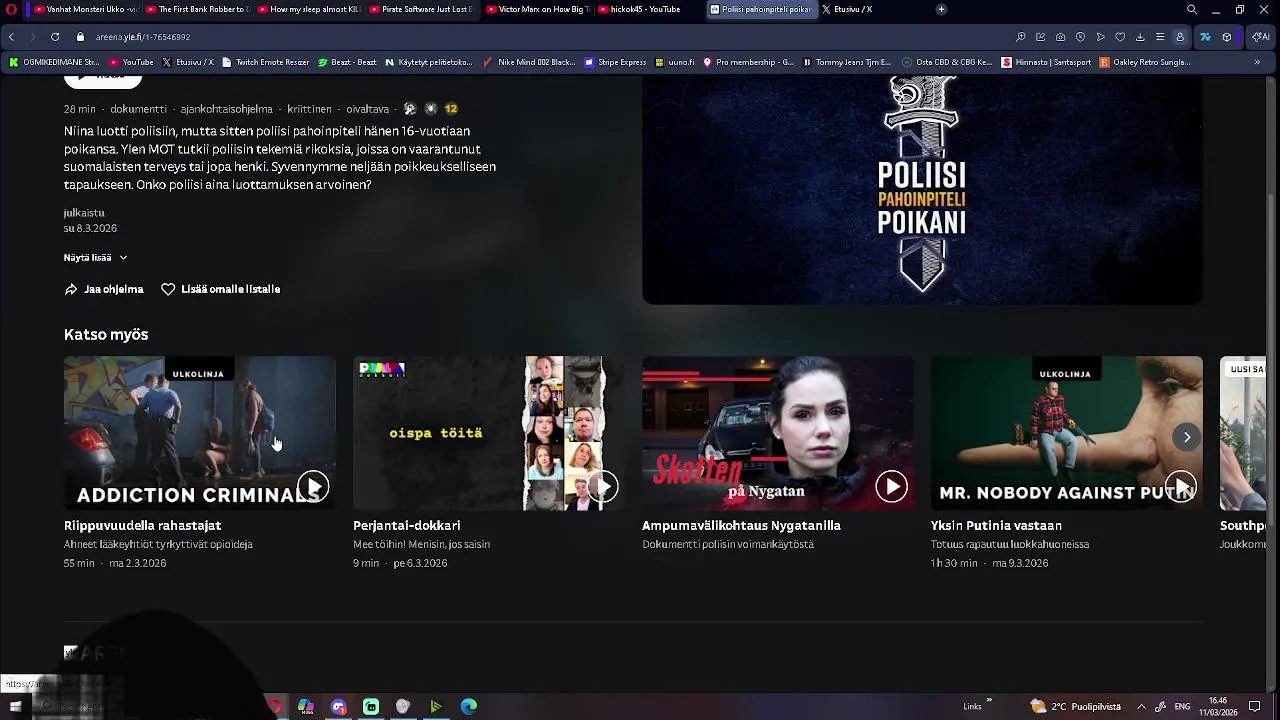Take a snapshot with the camera icon
The height and width of the screenshot is (720, 1280).
coord(1060,37)
